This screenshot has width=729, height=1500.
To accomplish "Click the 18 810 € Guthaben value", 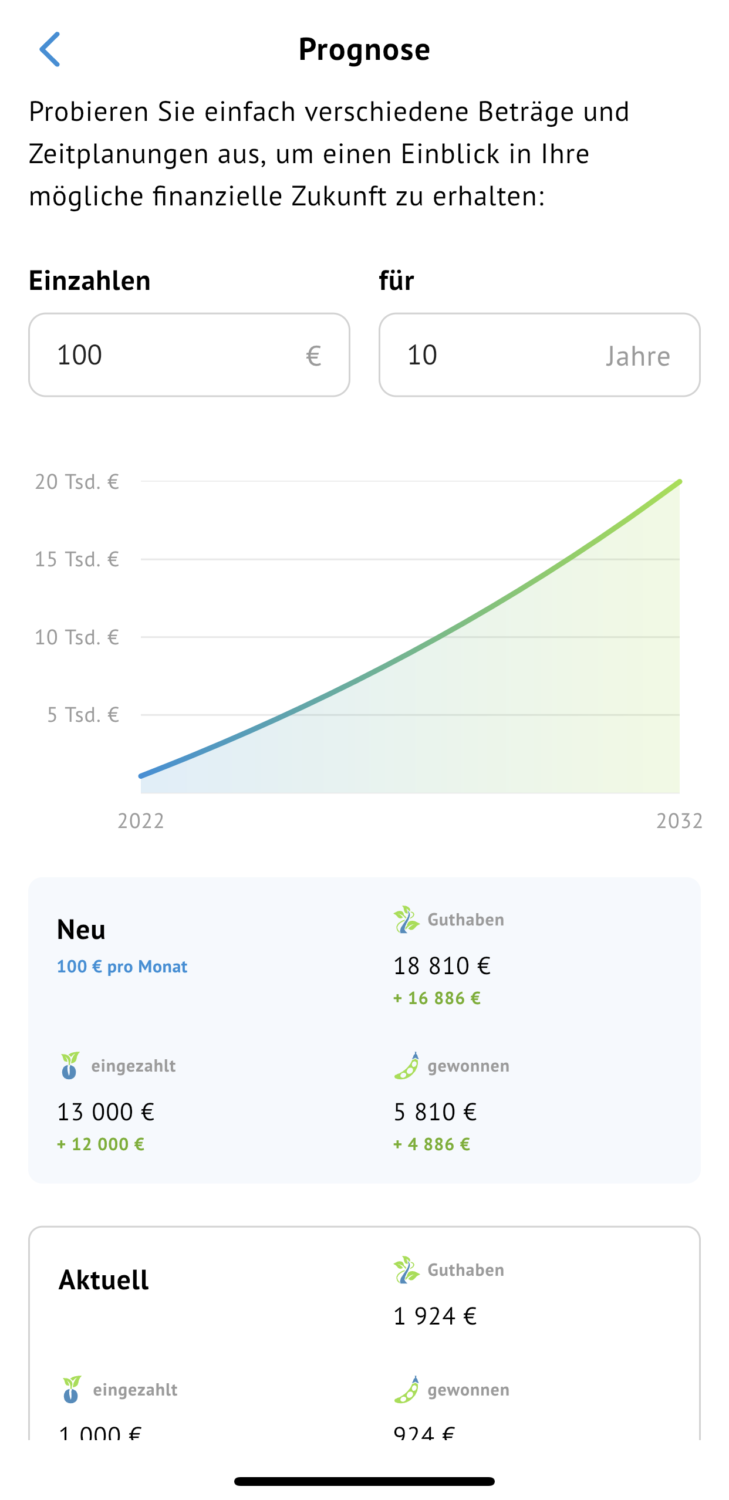I will pyautogui.click(x=442, y=966).
